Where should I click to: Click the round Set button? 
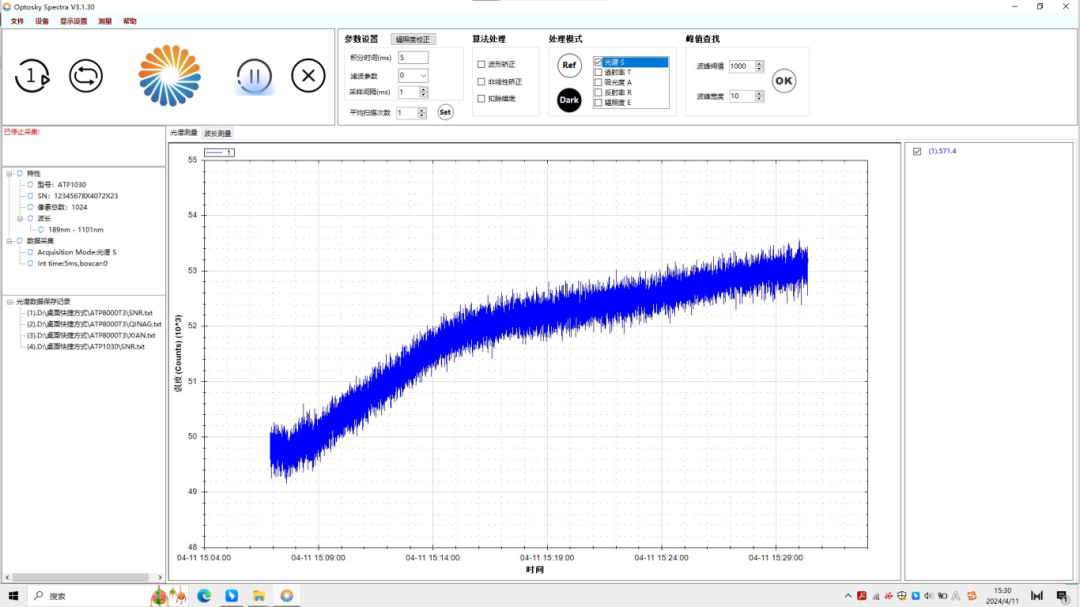[x=445, y=112]
